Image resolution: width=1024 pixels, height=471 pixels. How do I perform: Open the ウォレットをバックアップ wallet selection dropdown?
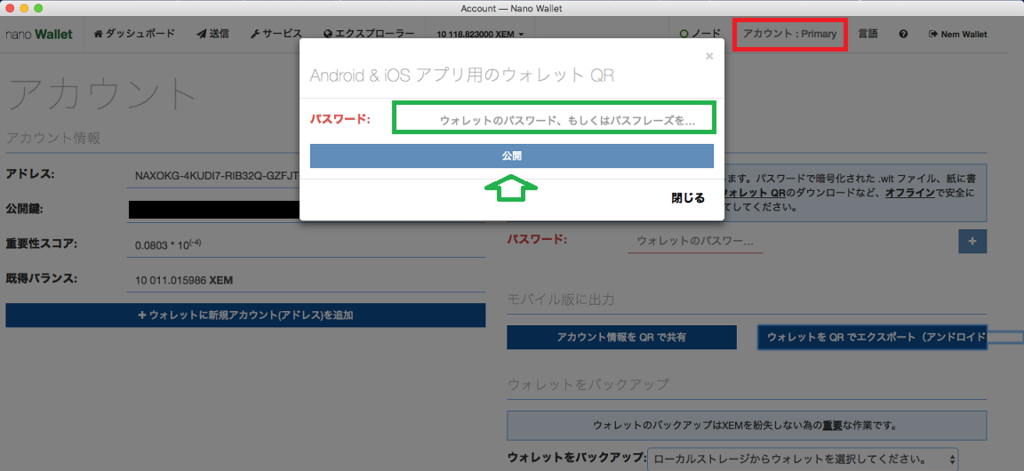pos(803,458)
